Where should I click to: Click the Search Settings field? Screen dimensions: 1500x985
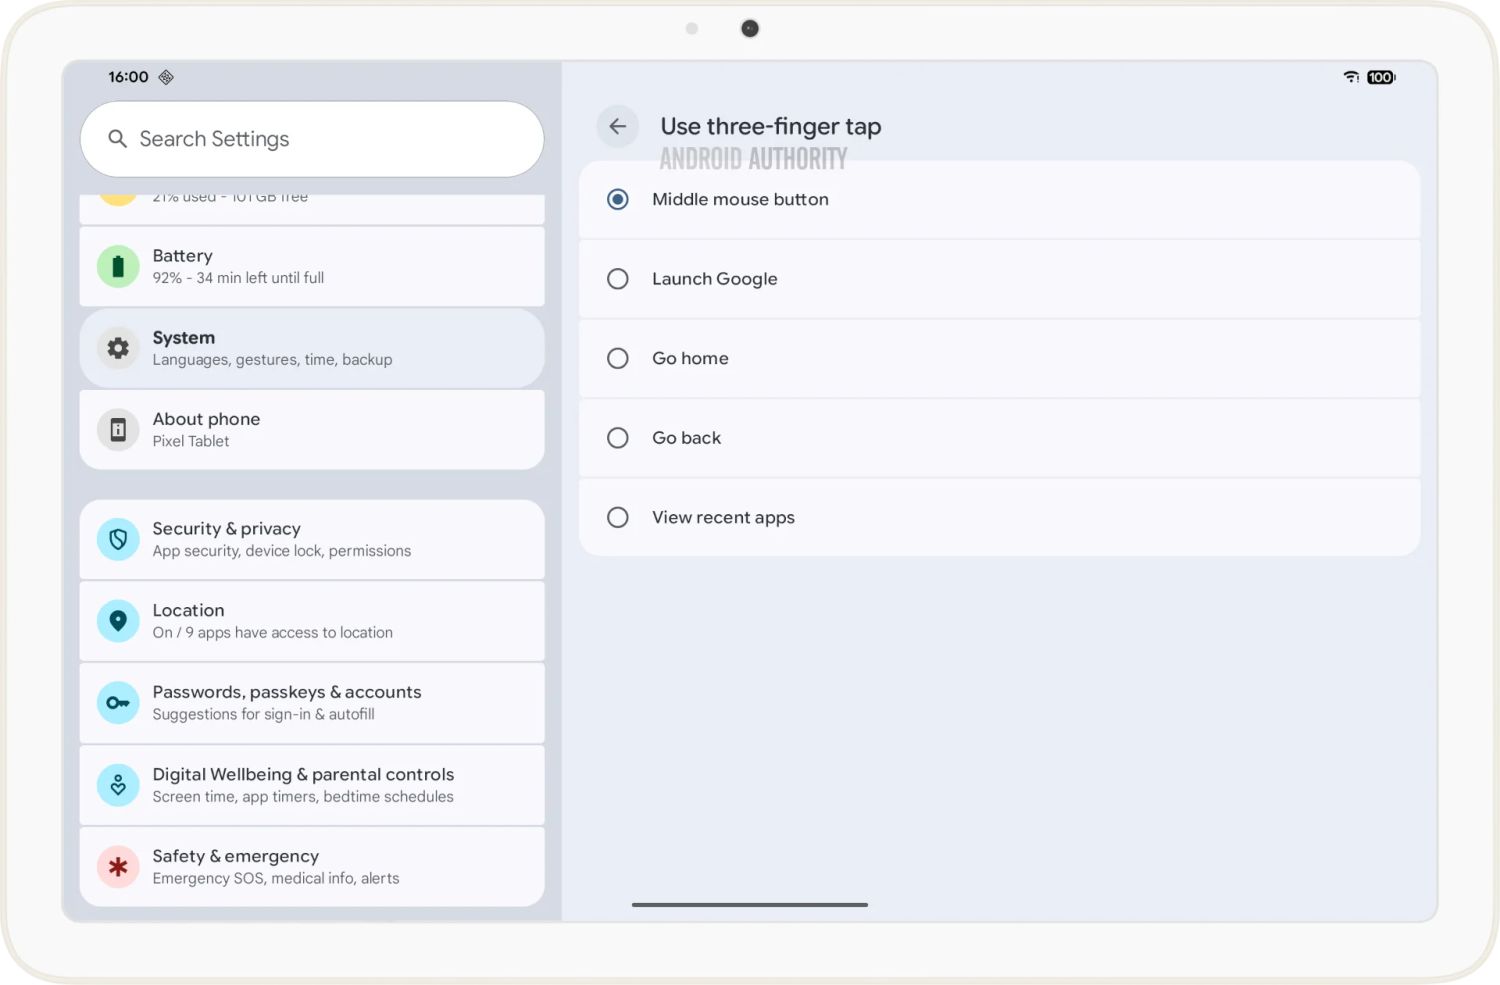312,139
